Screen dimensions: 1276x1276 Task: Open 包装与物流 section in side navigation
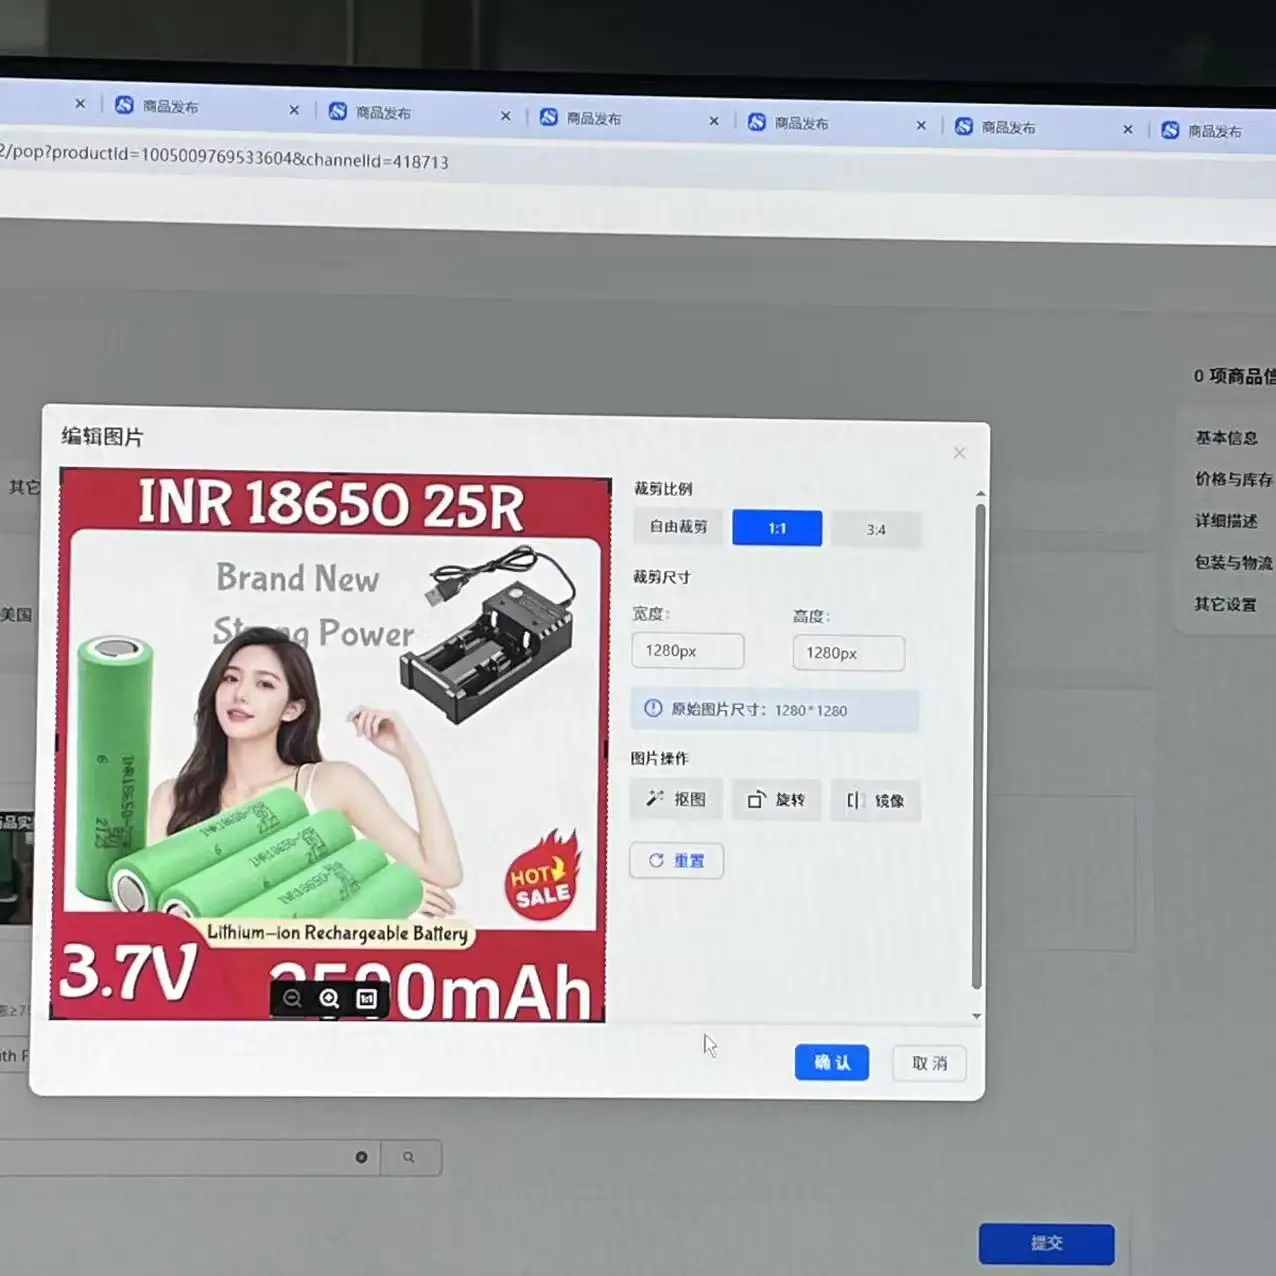click(x=1234, y=562)
